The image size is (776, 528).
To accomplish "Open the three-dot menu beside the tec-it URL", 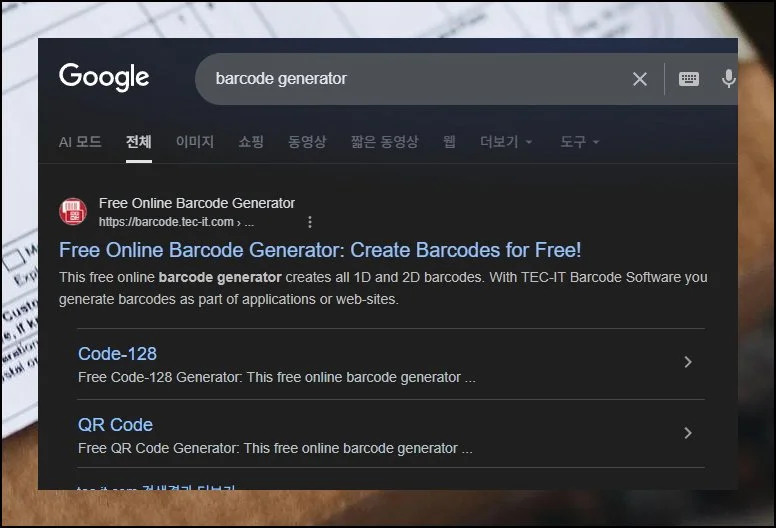I will click(x=310, y=222).
